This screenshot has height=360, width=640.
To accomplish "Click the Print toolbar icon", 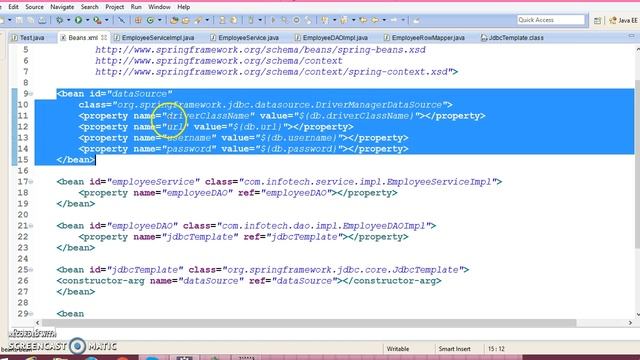I will (42, 20).
